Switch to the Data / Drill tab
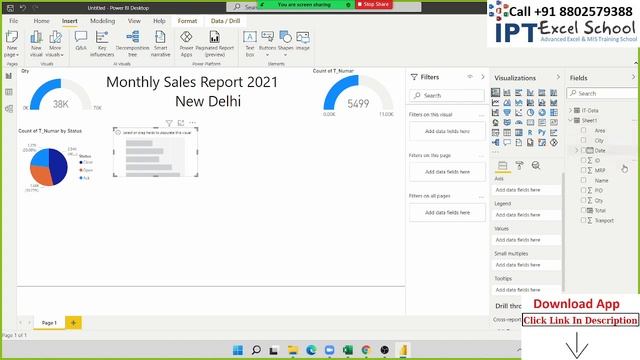 pos(225,21)
